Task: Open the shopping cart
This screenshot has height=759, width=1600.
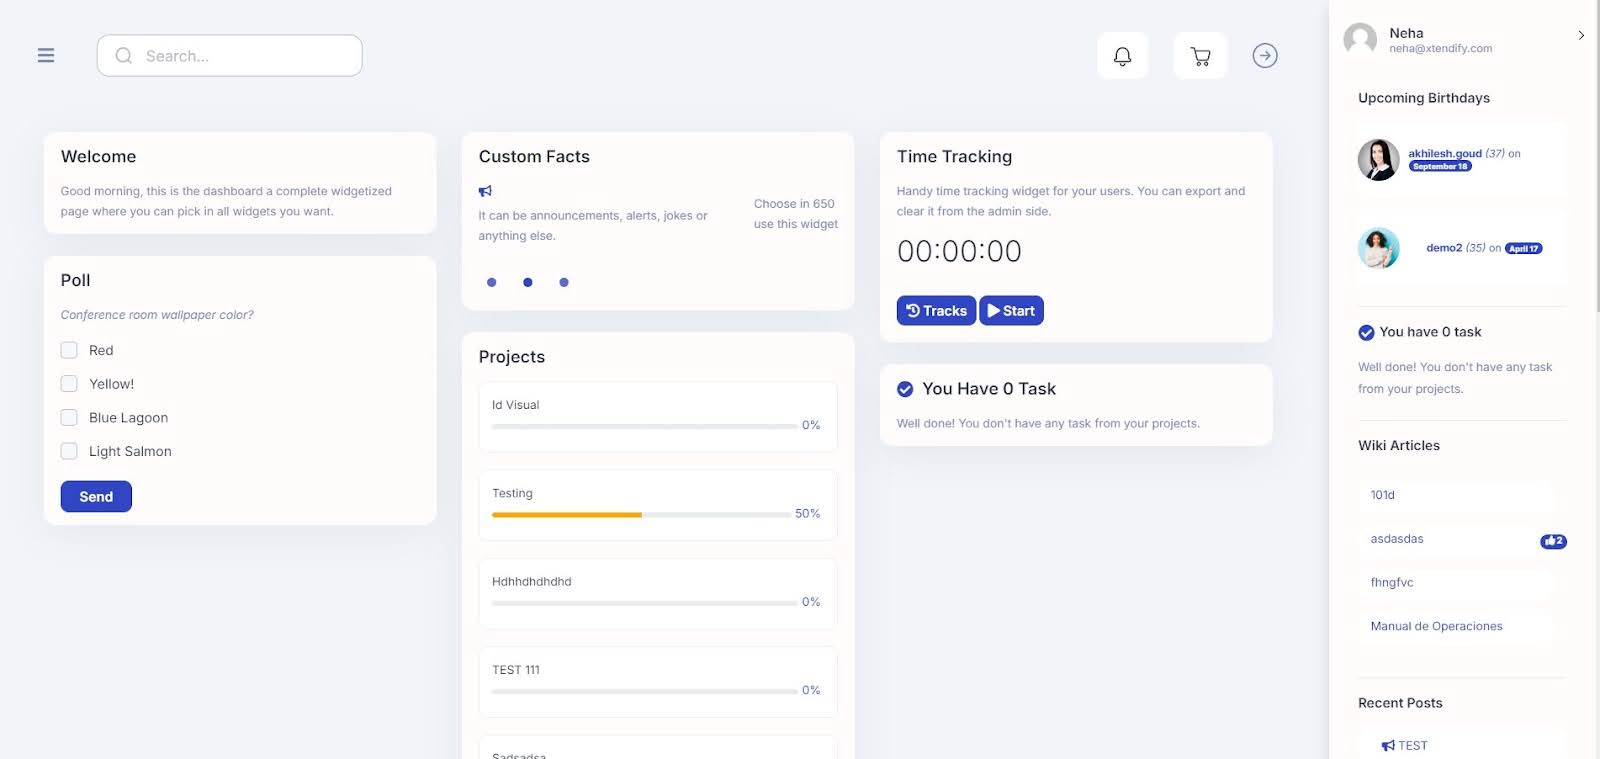Action: tap(1200, 56)
